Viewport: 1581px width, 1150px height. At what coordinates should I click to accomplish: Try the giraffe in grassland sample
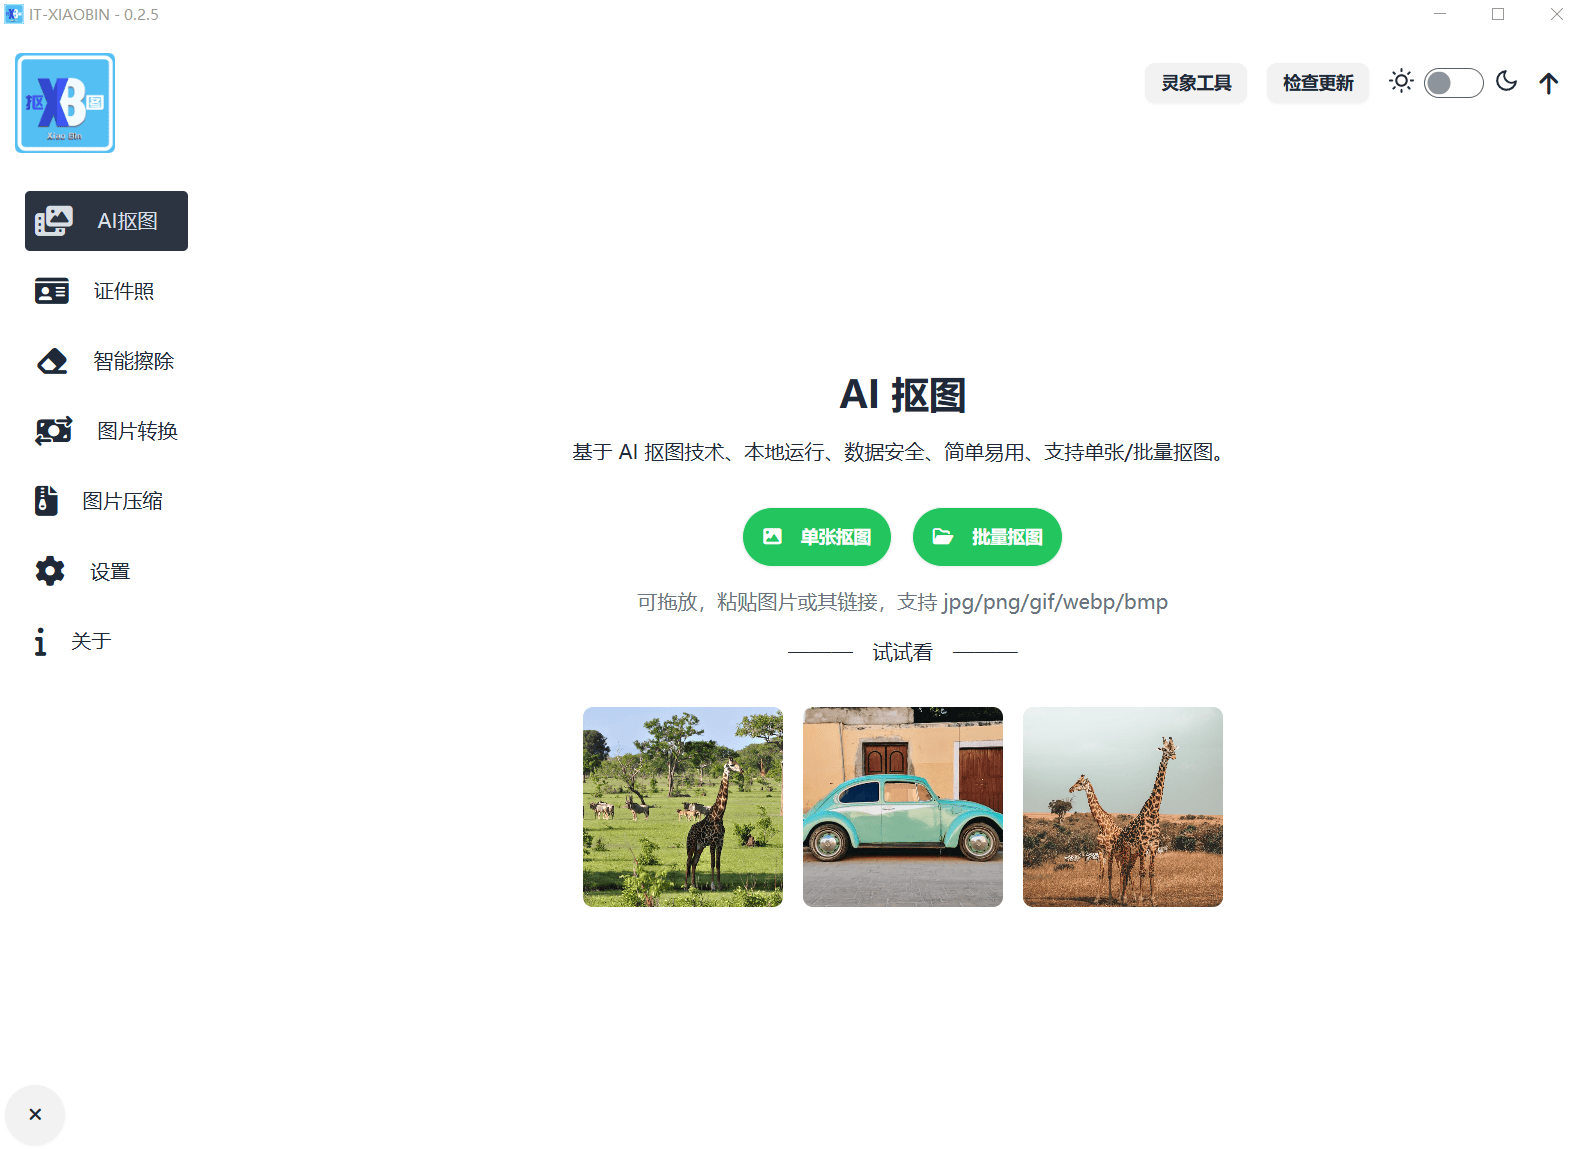(683, 807)
